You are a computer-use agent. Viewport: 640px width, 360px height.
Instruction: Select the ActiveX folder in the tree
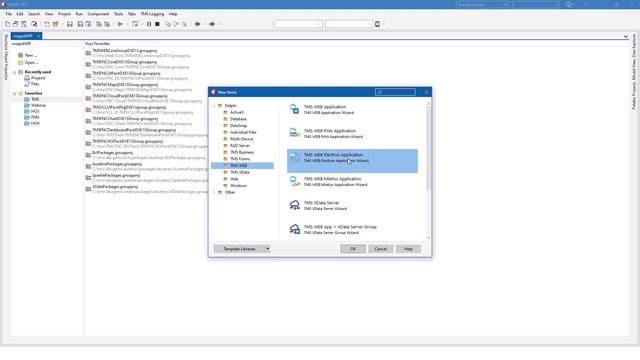tap(237, 112)
